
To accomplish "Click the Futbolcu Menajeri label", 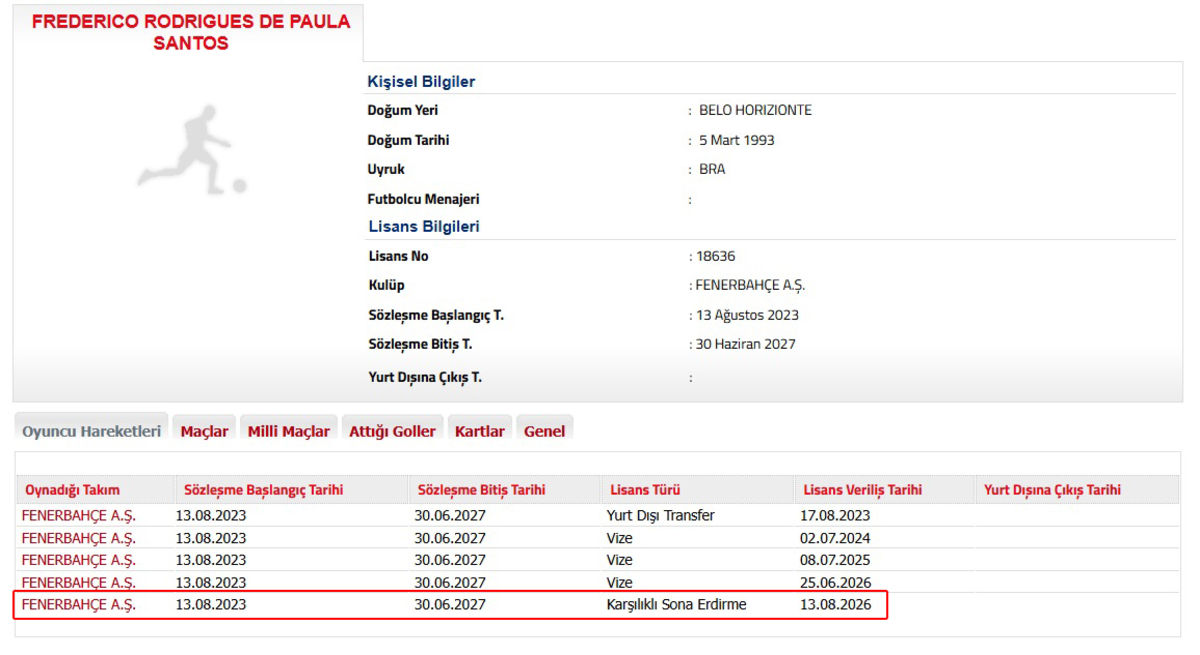I will 424,199.
